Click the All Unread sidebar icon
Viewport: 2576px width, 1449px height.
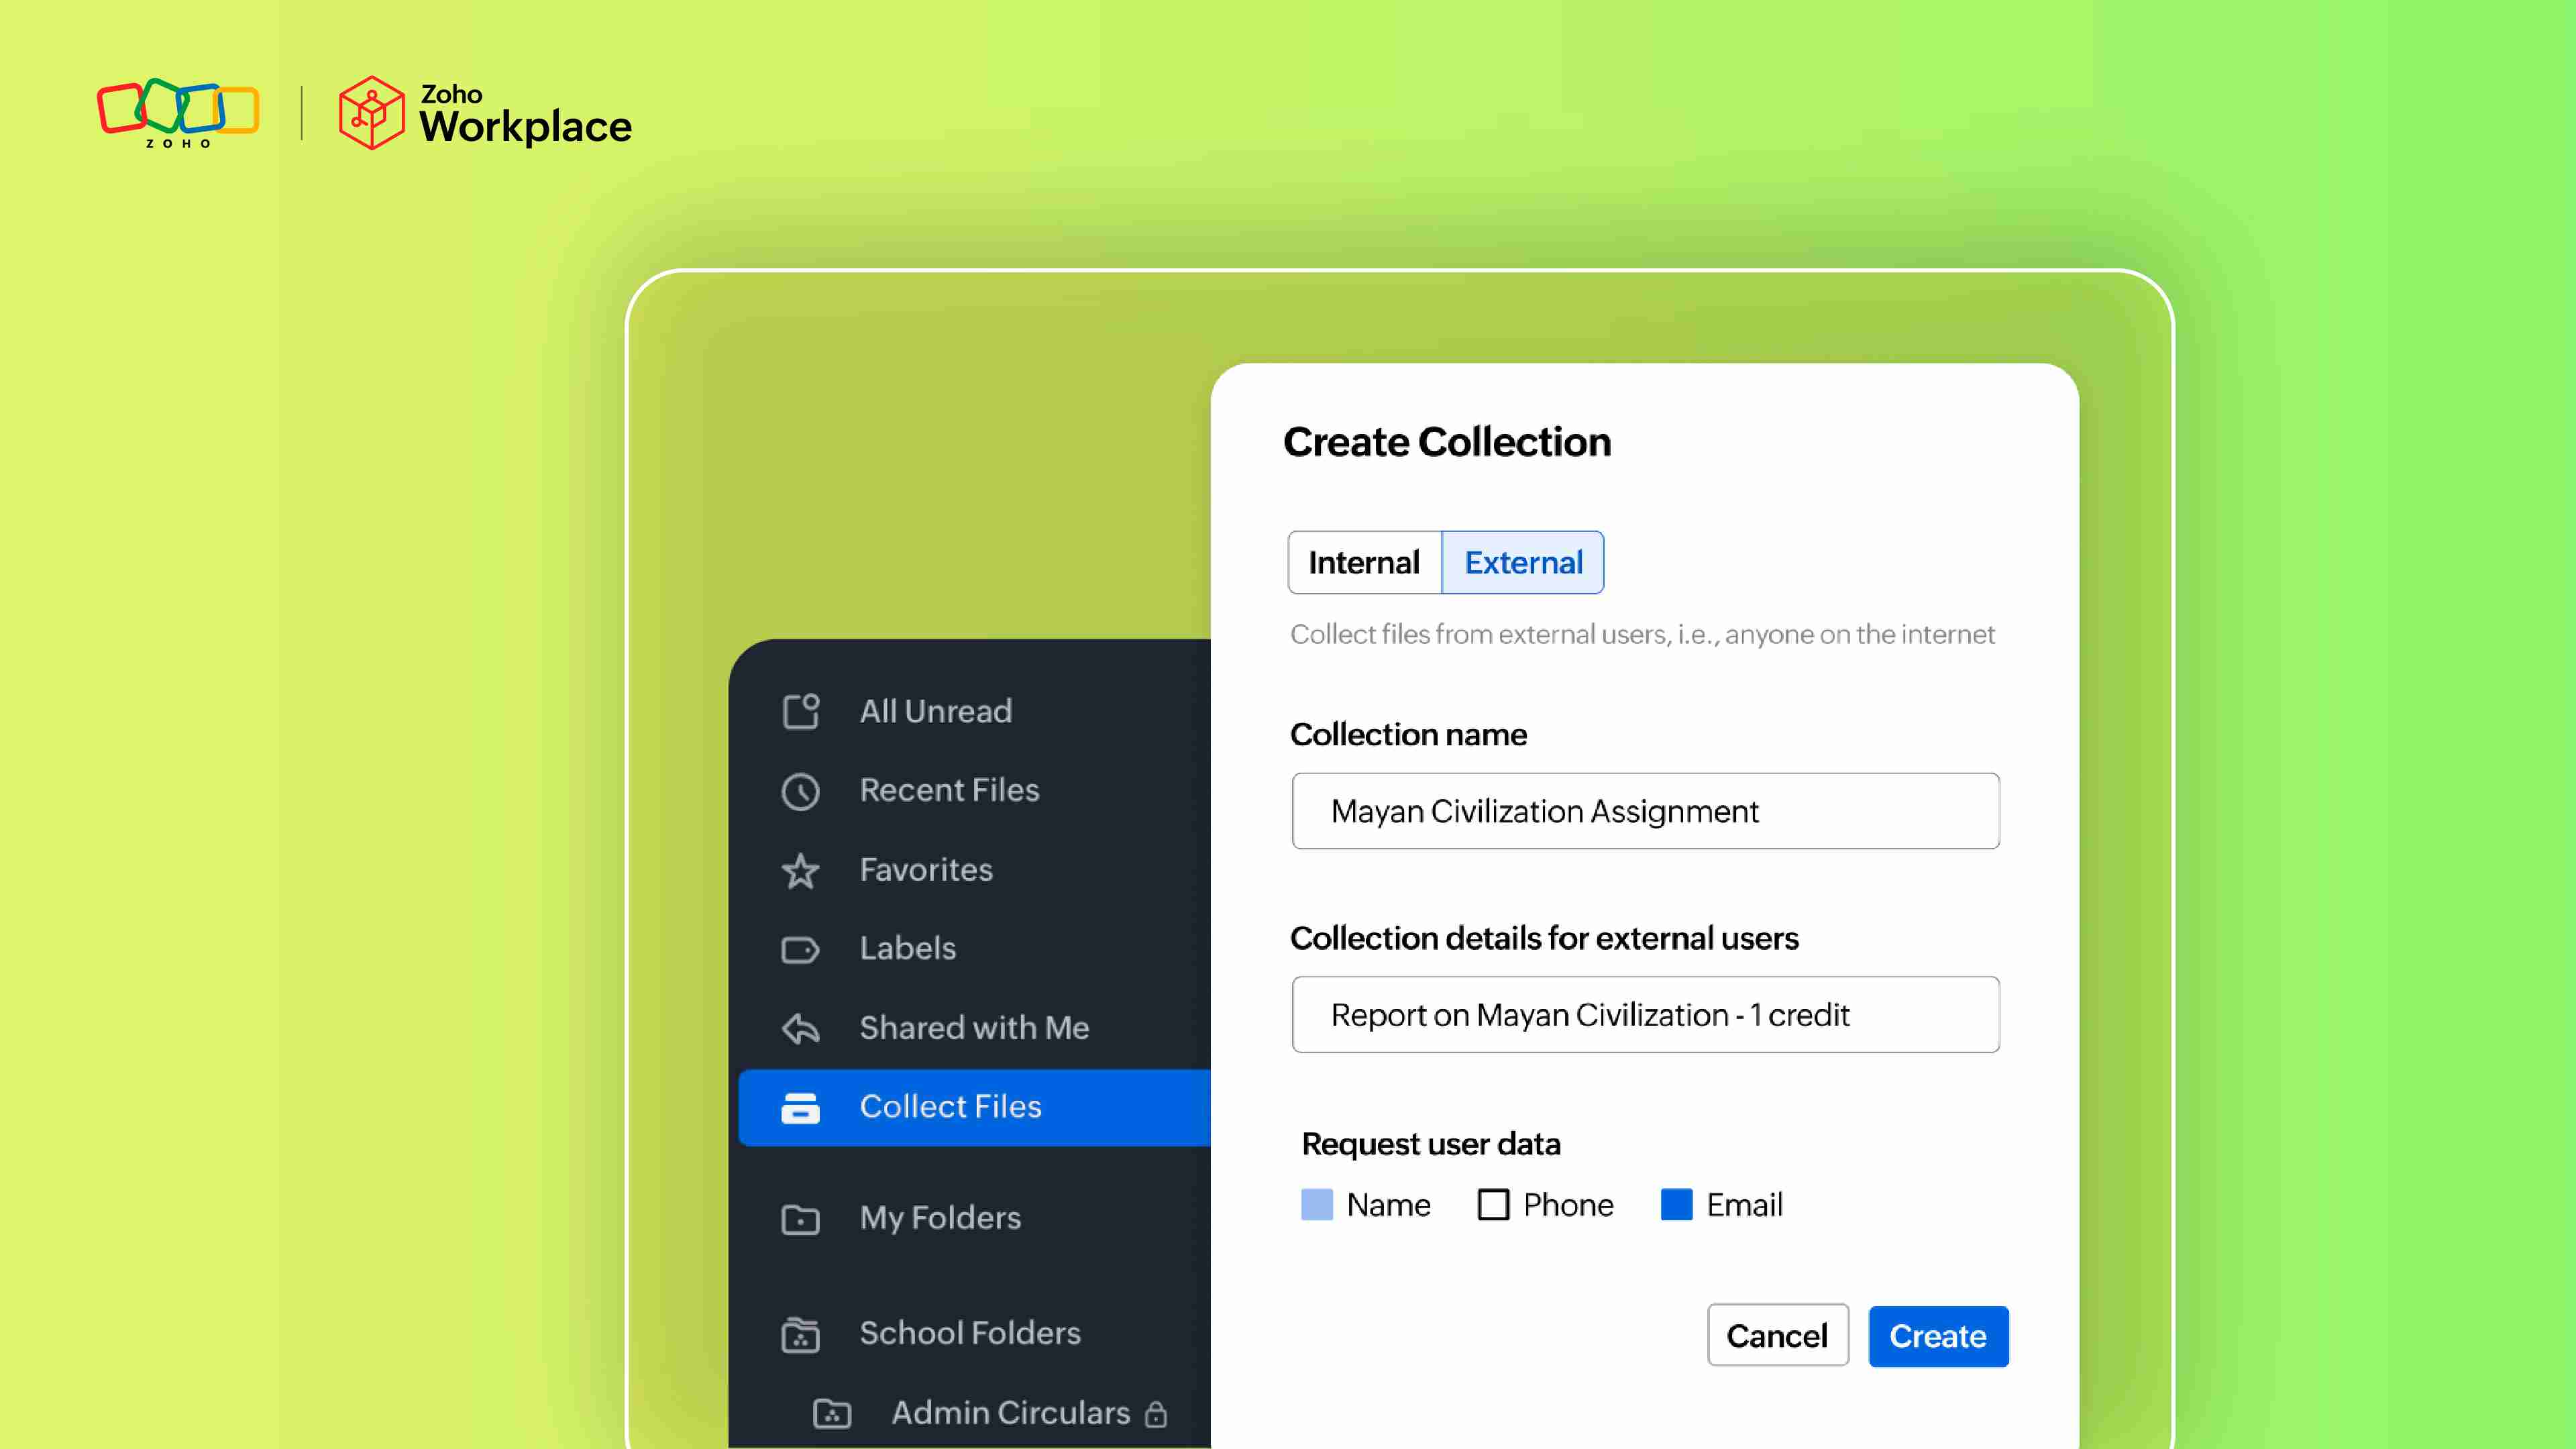tap(800, 711)
